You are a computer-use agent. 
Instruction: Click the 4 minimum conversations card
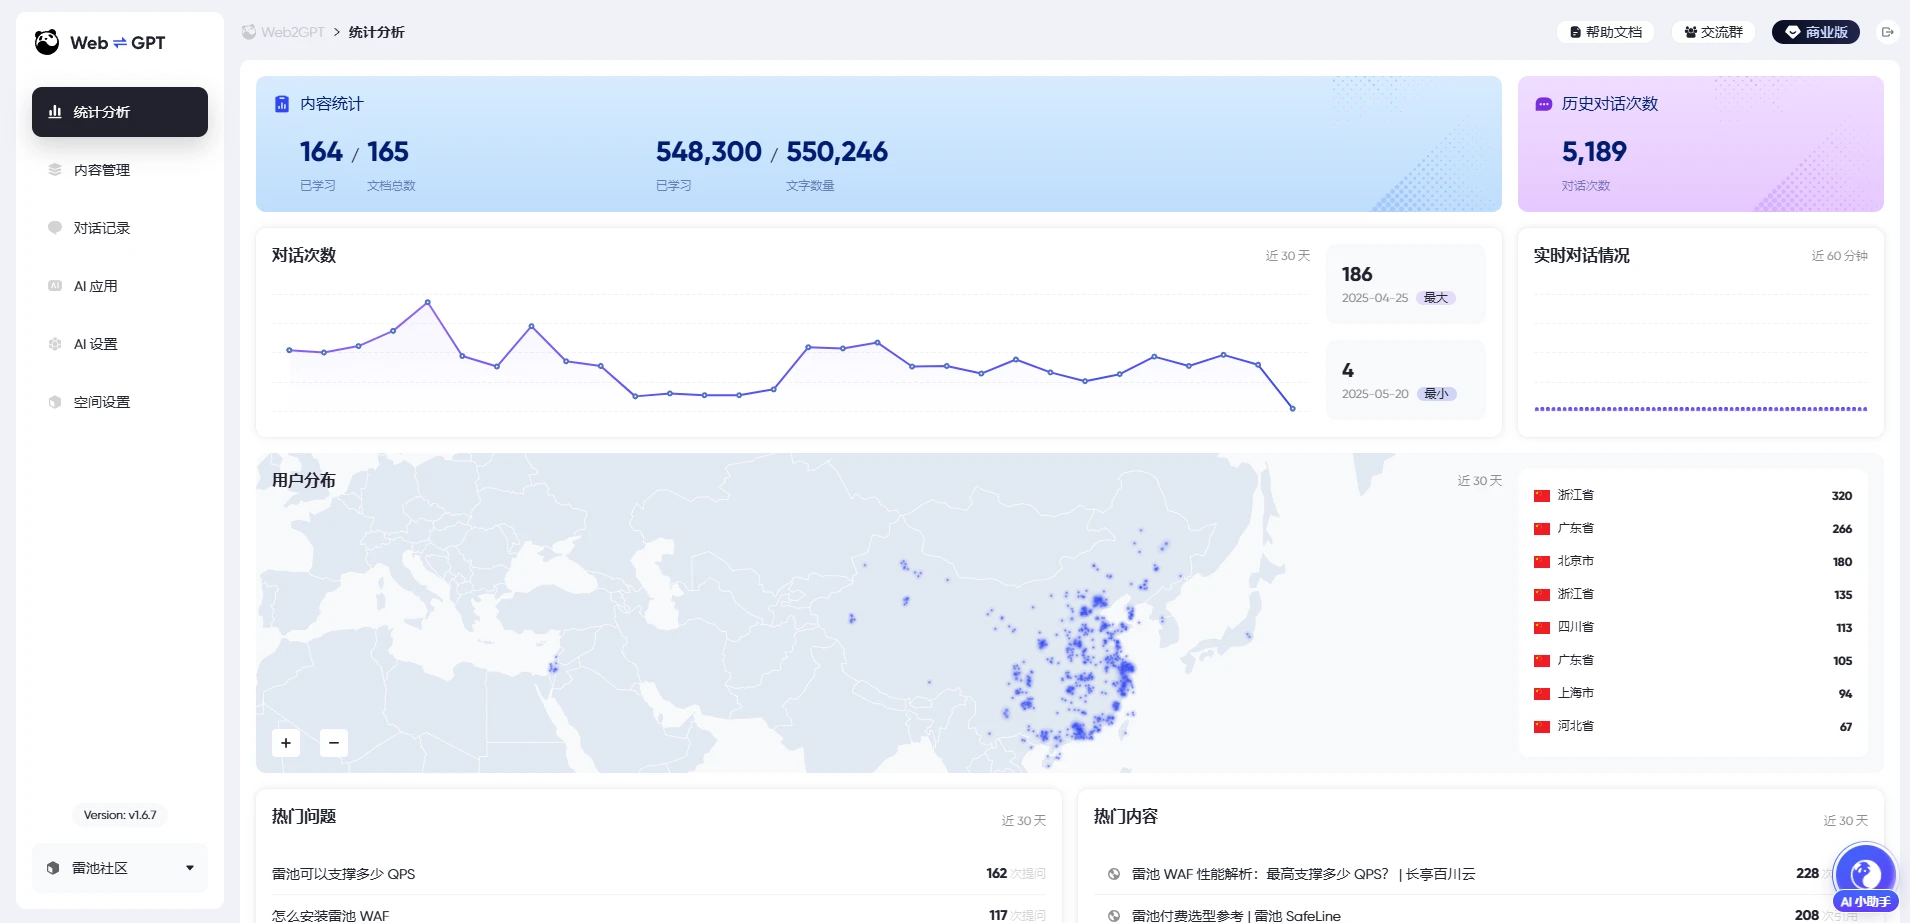(1406, 380)
